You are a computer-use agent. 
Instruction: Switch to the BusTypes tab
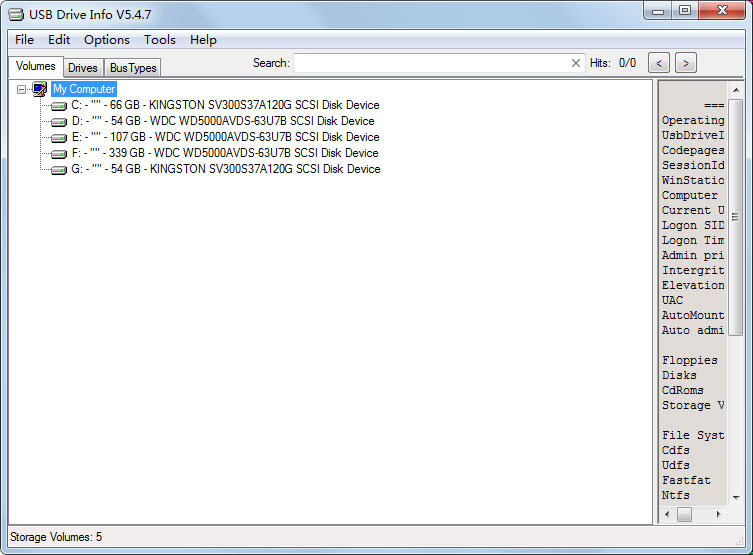133,68
